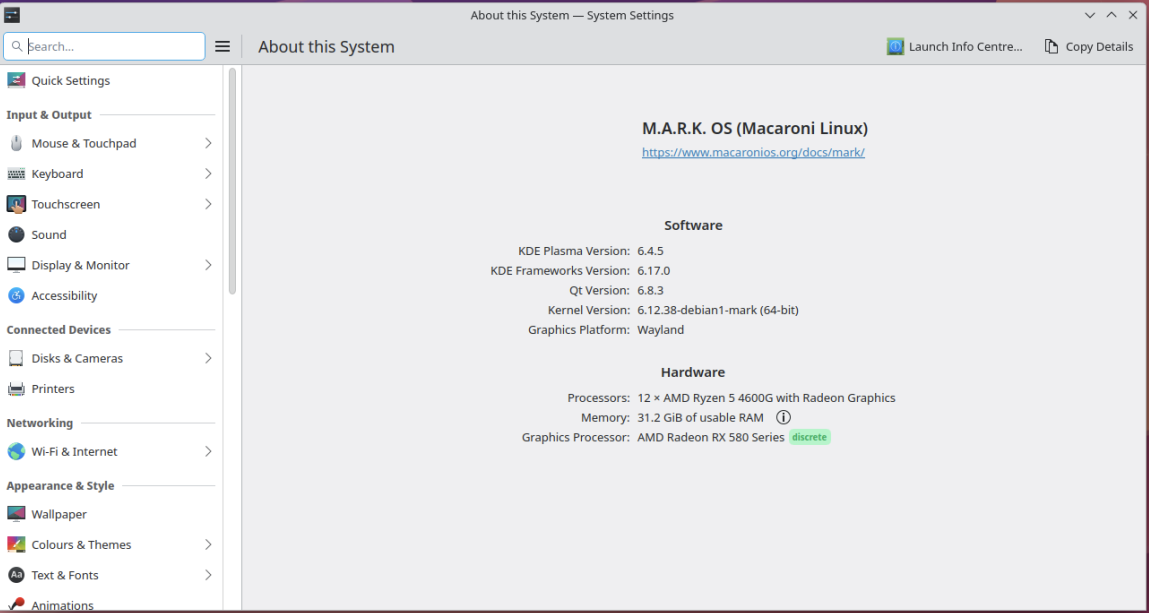This screenshot has width=1149, height=613.
Task: Expand the Wi-Fi & Internet chevron
Action: 208,452
